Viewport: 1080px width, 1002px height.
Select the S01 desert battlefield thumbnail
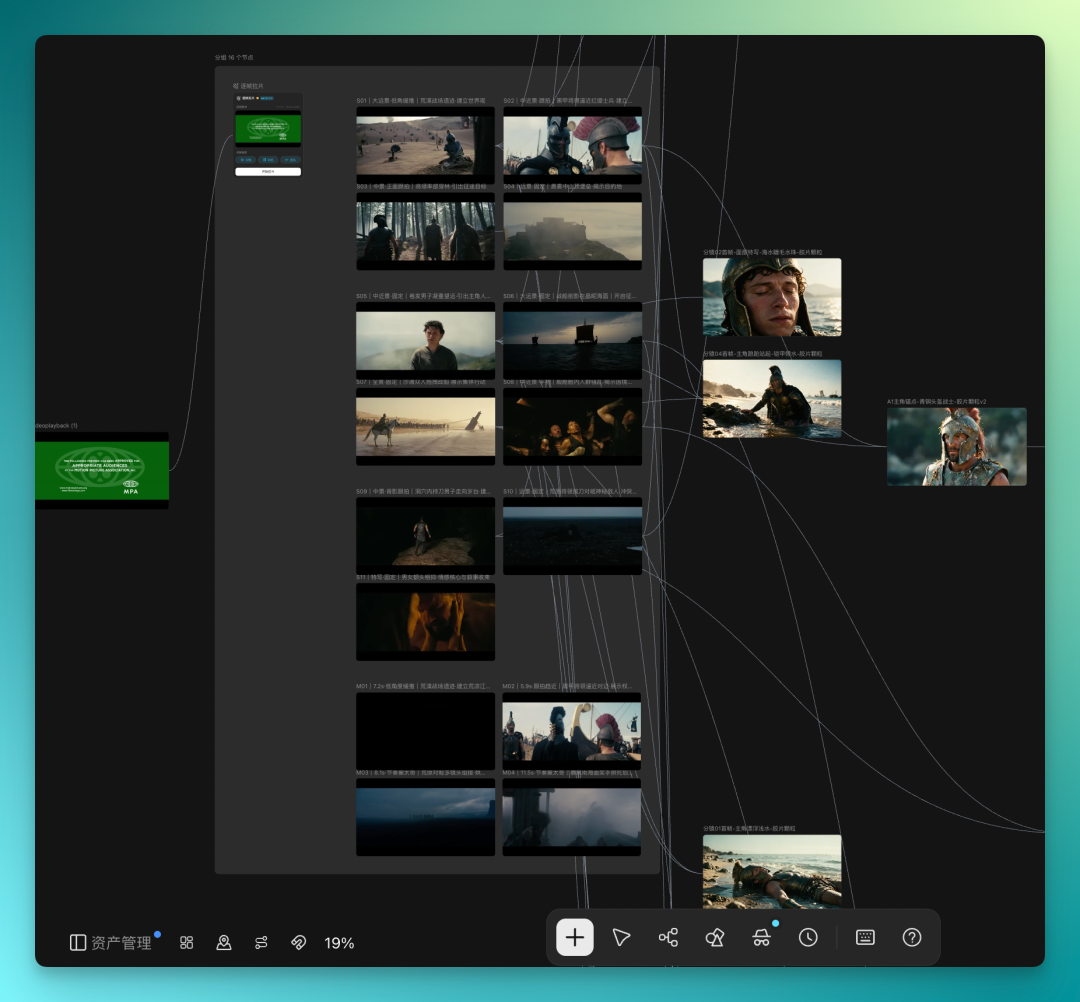point(425,145)
